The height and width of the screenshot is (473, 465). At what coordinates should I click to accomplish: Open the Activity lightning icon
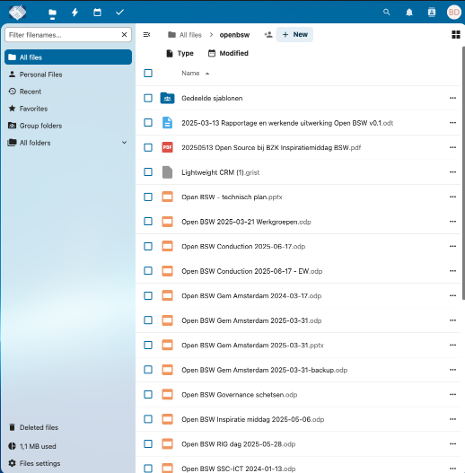point(75,12)
